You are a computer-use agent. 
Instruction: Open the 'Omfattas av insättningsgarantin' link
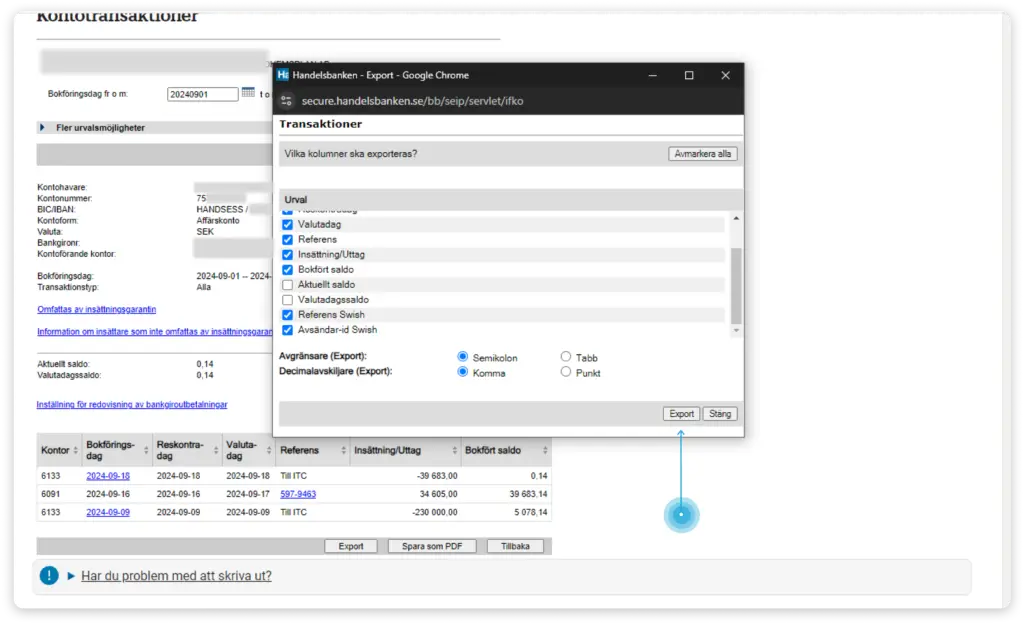97,309
